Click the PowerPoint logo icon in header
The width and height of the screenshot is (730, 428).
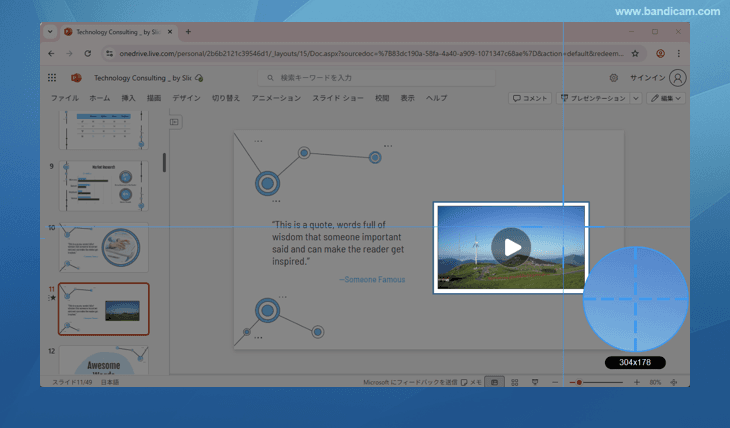click(x=76, y=78)
